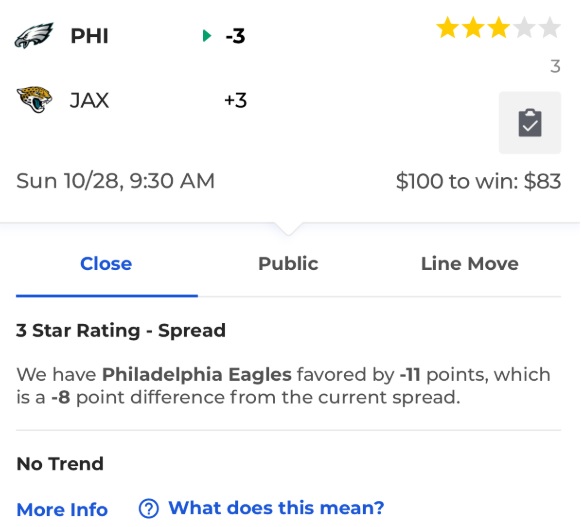Click the green arrow next to PHI spread
581x527 pixels.
tap(207, 36)
